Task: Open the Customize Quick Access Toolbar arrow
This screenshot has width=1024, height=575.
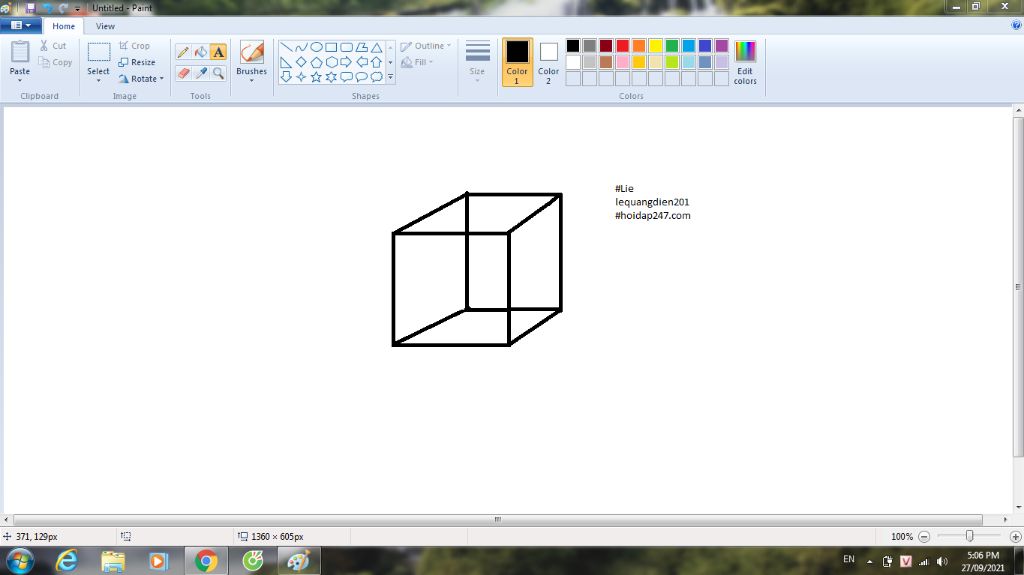Action: 78,8
